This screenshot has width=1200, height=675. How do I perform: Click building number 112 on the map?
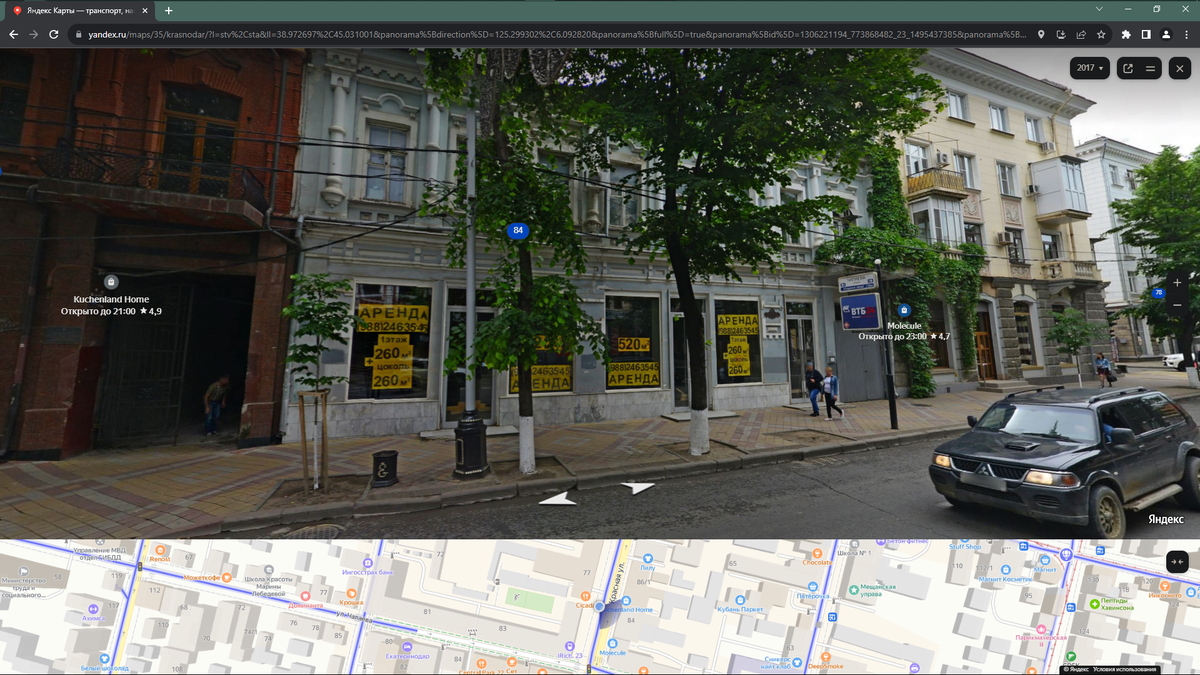(x=155, y=590)
